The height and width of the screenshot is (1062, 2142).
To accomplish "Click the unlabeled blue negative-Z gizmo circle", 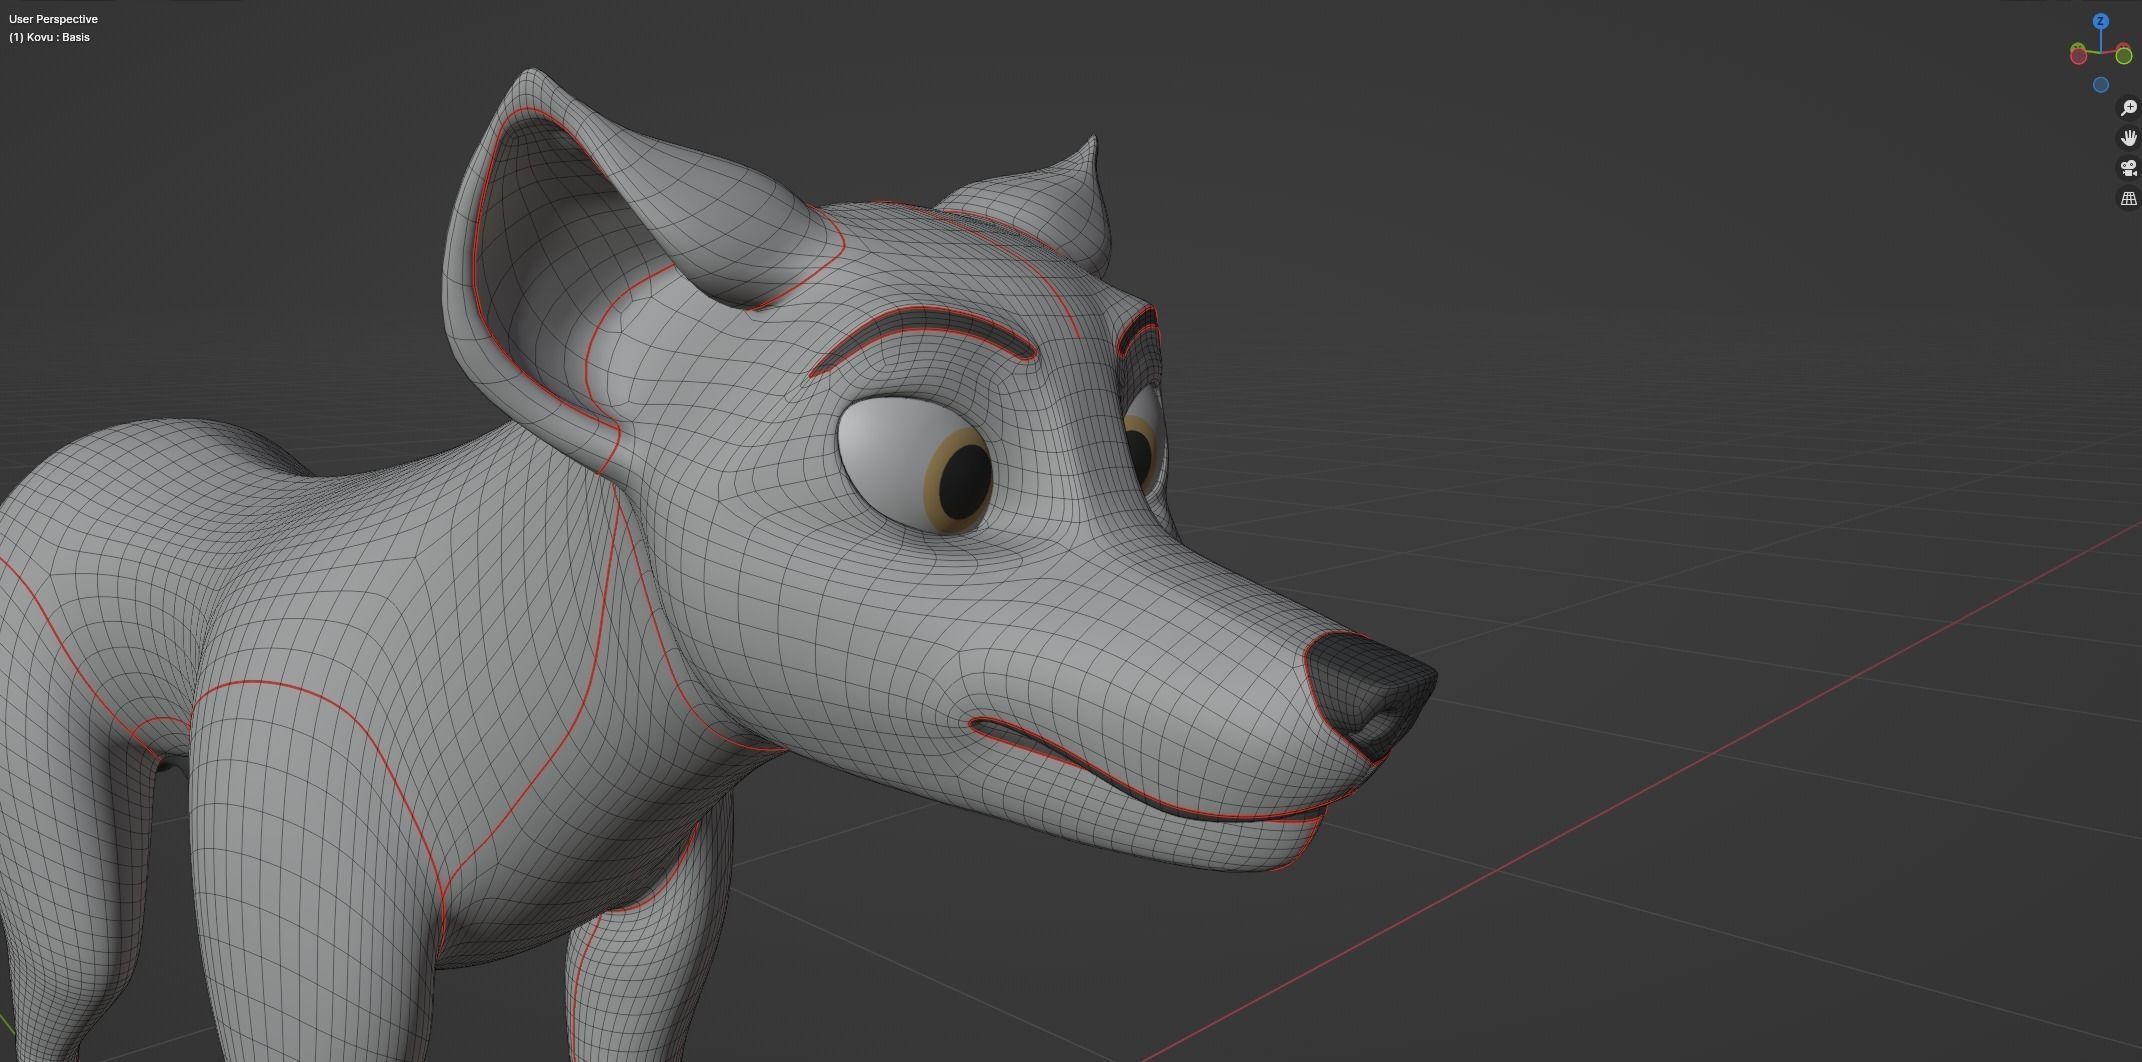I will (2101, 85).
